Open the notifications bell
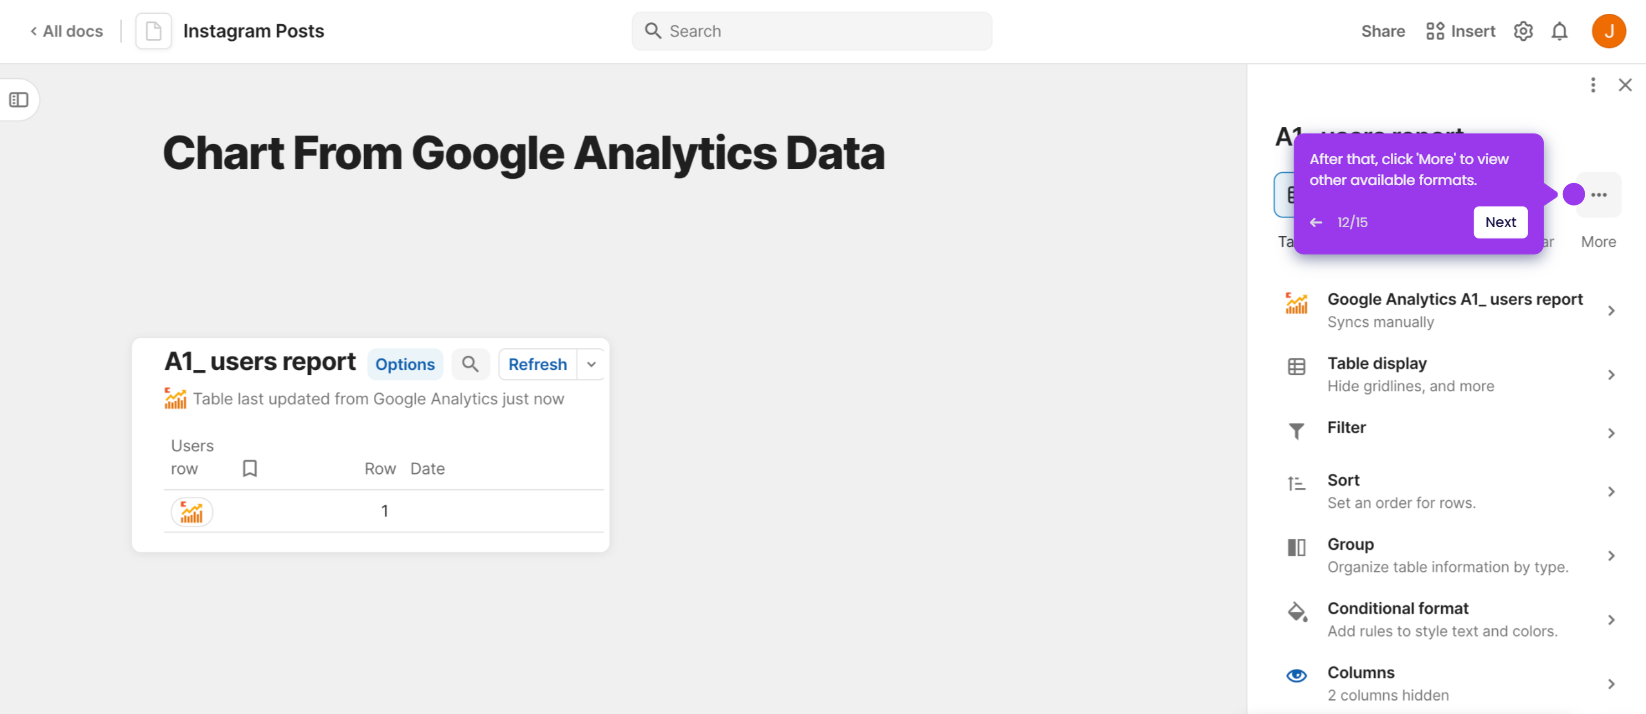Image resolution: width=1646 pixels, height=714 pixels. coord(1559,31)
